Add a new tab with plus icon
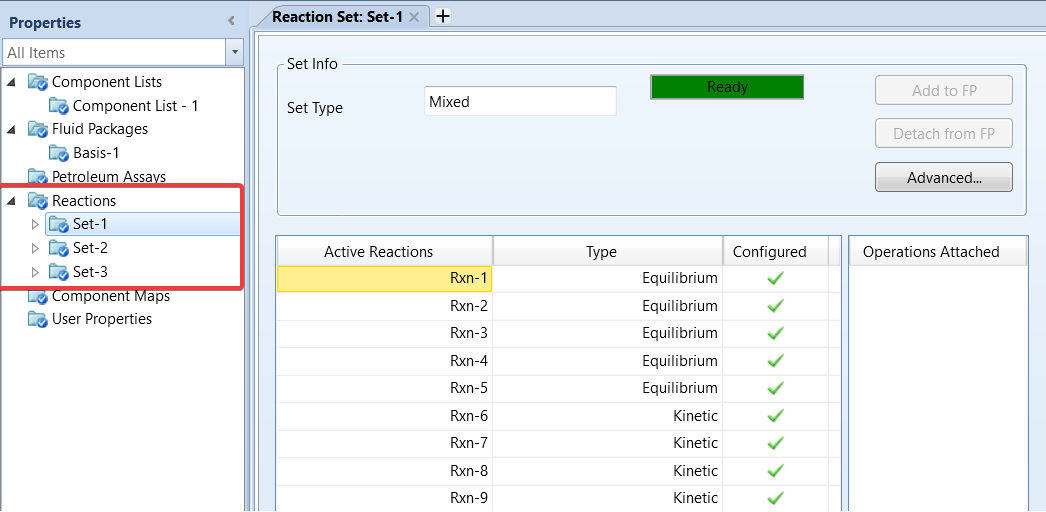This screenshot has width=1046, height=512. [443, 16]
